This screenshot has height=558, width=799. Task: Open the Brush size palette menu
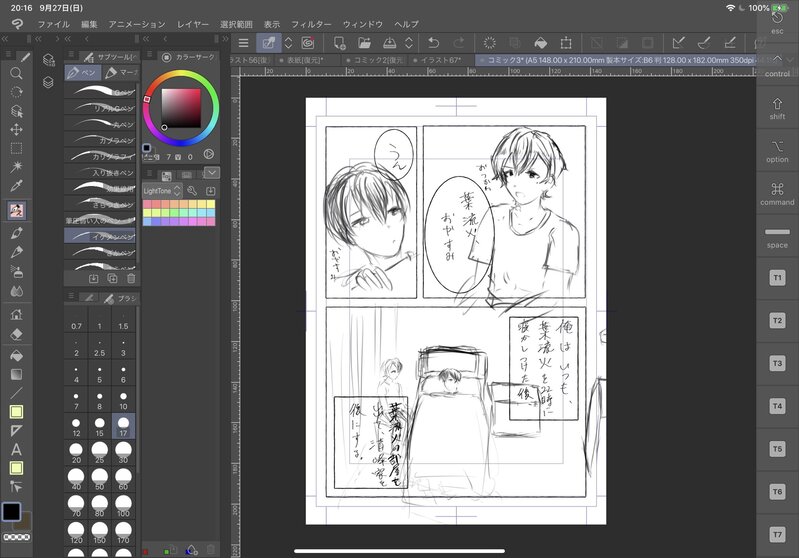tap(71, 296)
